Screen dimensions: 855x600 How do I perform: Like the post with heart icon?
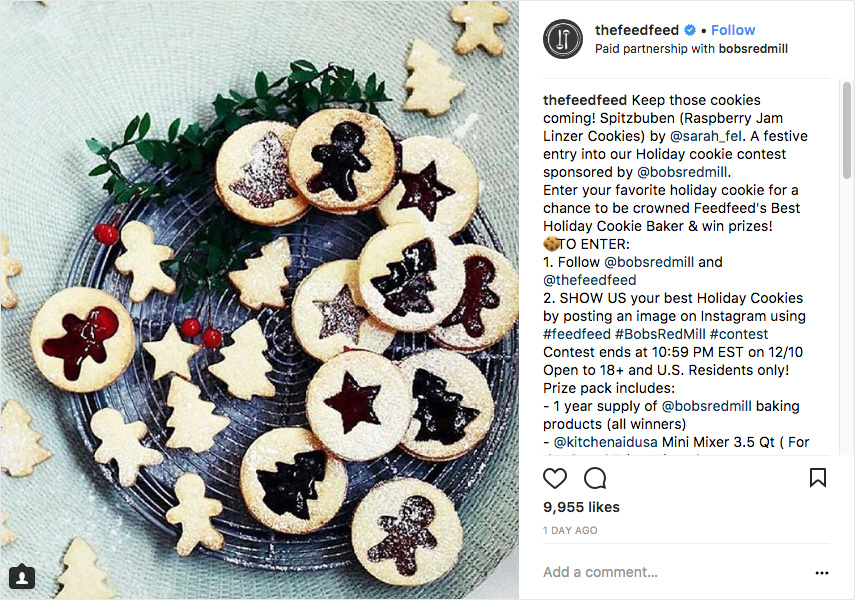(x=555, y=477)
